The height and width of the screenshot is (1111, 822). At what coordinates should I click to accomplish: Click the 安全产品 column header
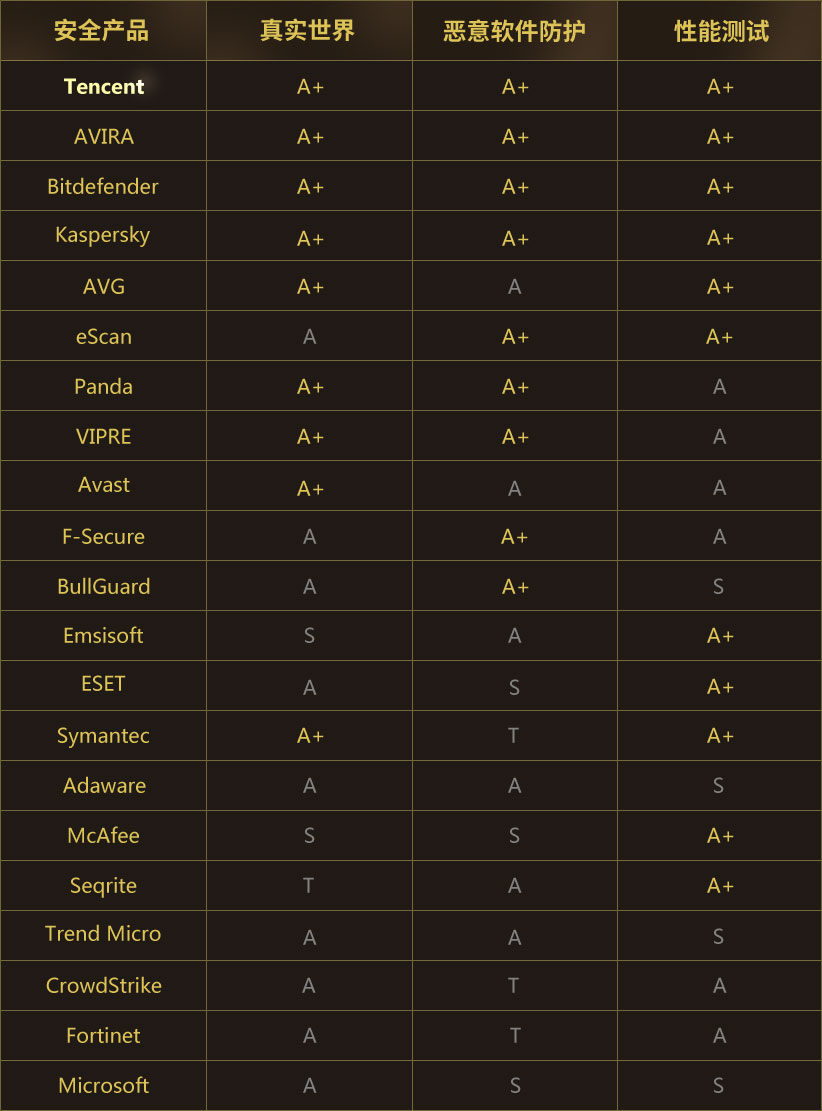(101, 30)
